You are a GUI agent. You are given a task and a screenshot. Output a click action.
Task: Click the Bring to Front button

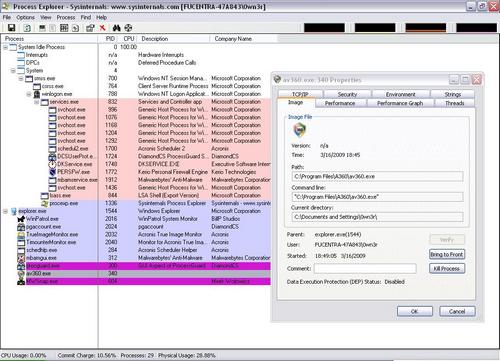tap(447, 255)
